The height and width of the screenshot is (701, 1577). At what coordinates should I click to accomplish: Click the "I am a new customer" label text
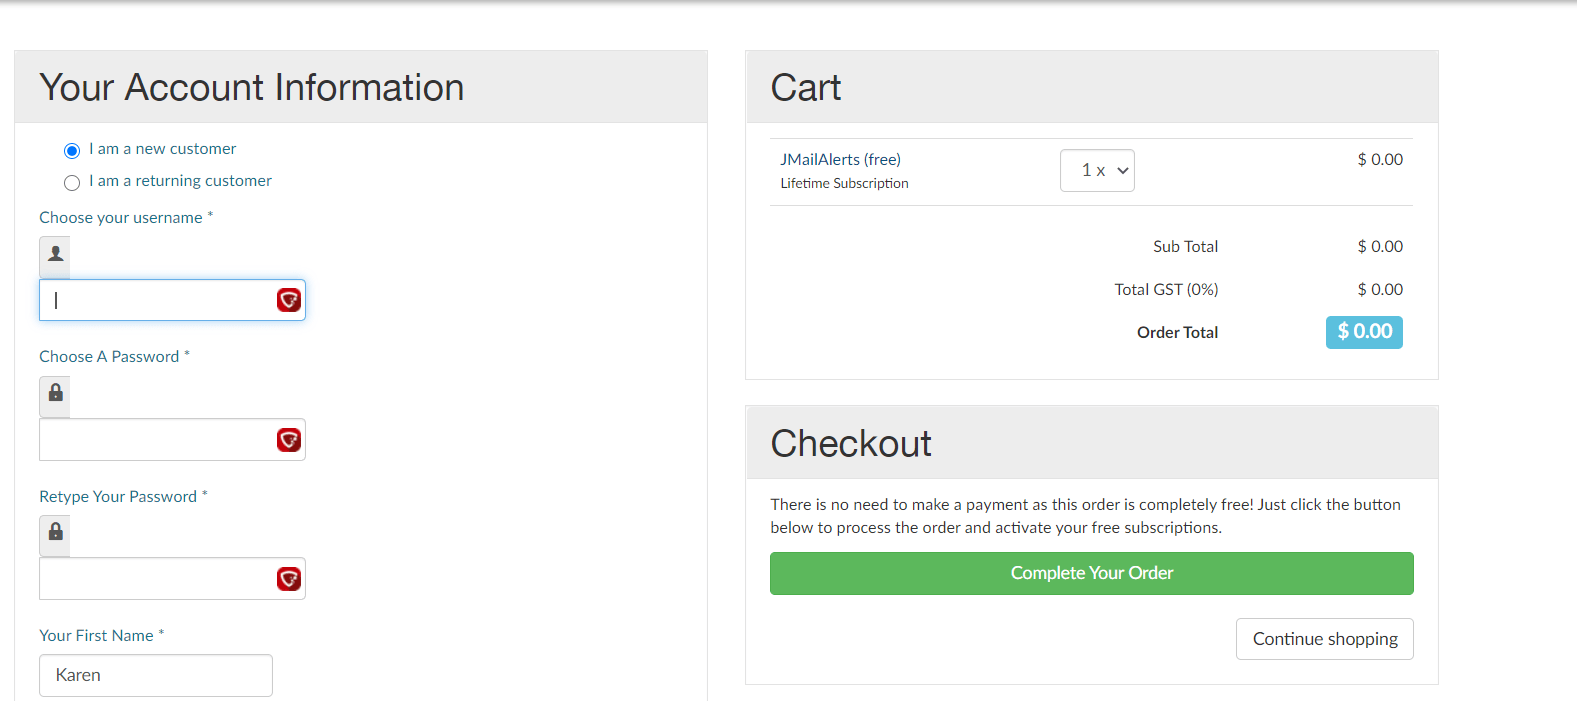click(163, 149)
